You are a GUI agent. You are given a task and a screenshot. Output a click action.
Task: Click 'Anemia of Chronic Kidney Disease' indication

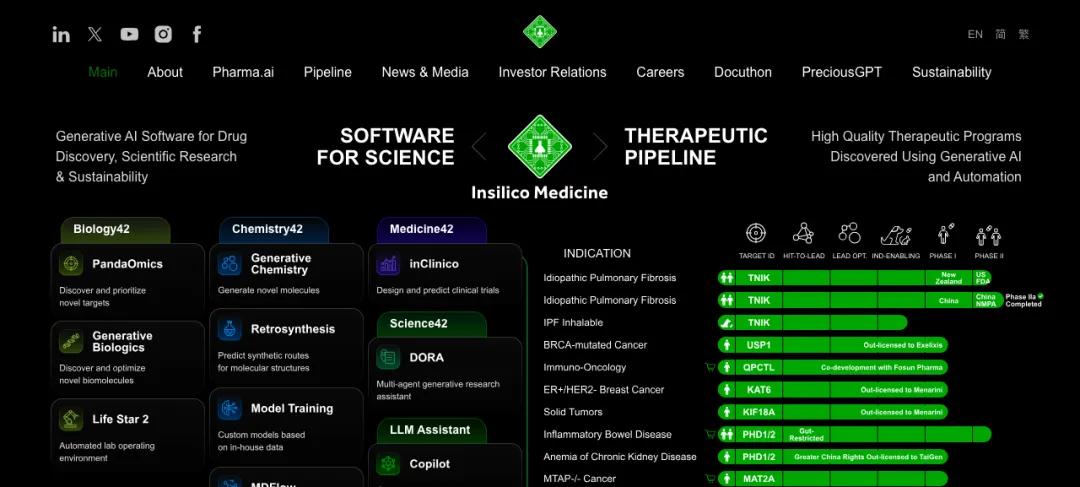[x=620, y=457]
